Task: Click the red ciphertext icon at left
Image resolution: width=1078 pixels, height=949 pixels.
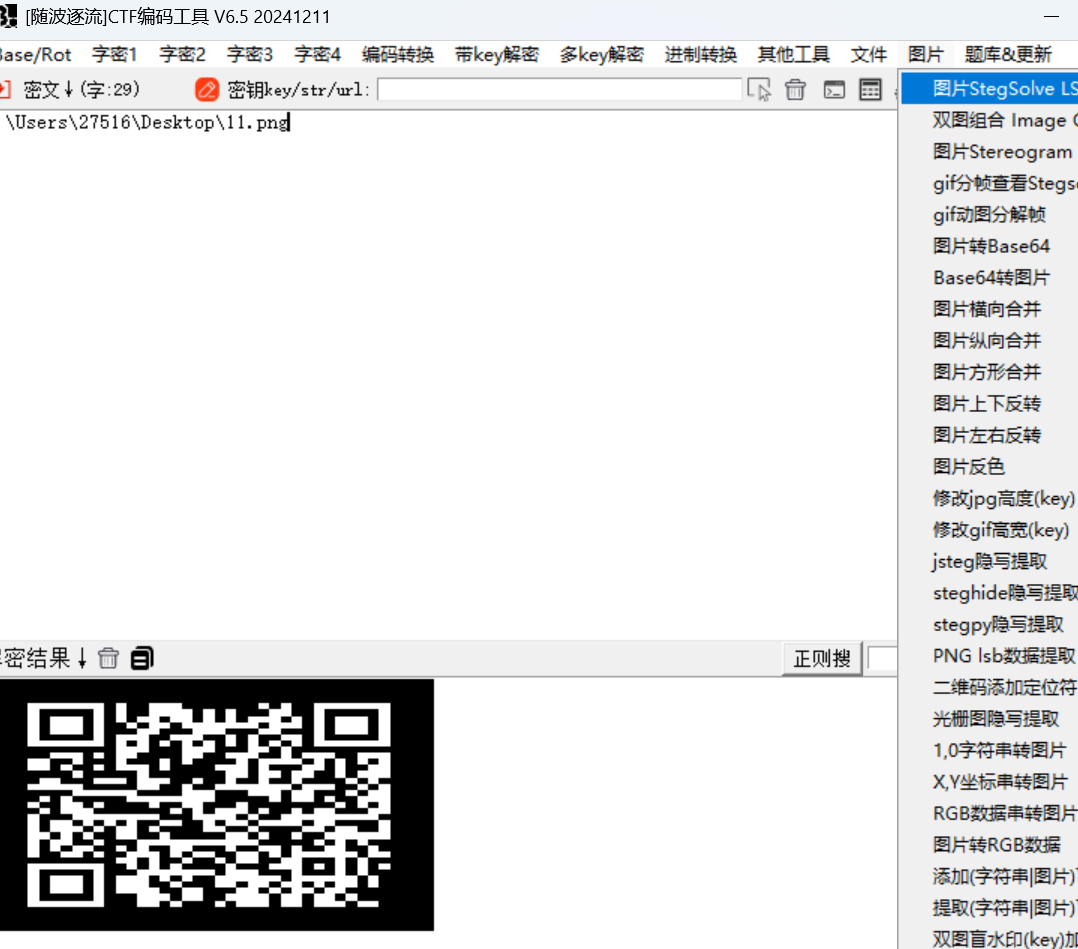Action: coord(5,89)
